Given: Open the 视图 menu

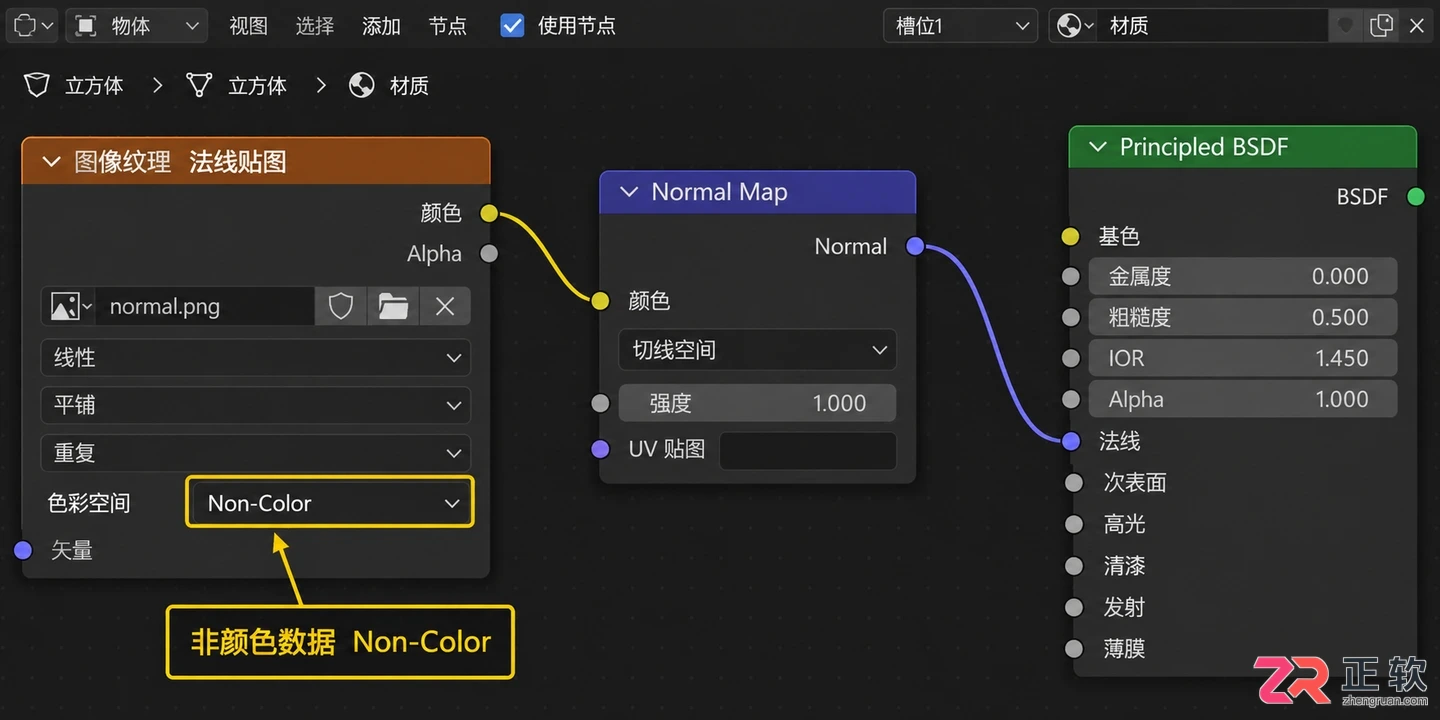Looking at the screenshot, I should [248, 26].
